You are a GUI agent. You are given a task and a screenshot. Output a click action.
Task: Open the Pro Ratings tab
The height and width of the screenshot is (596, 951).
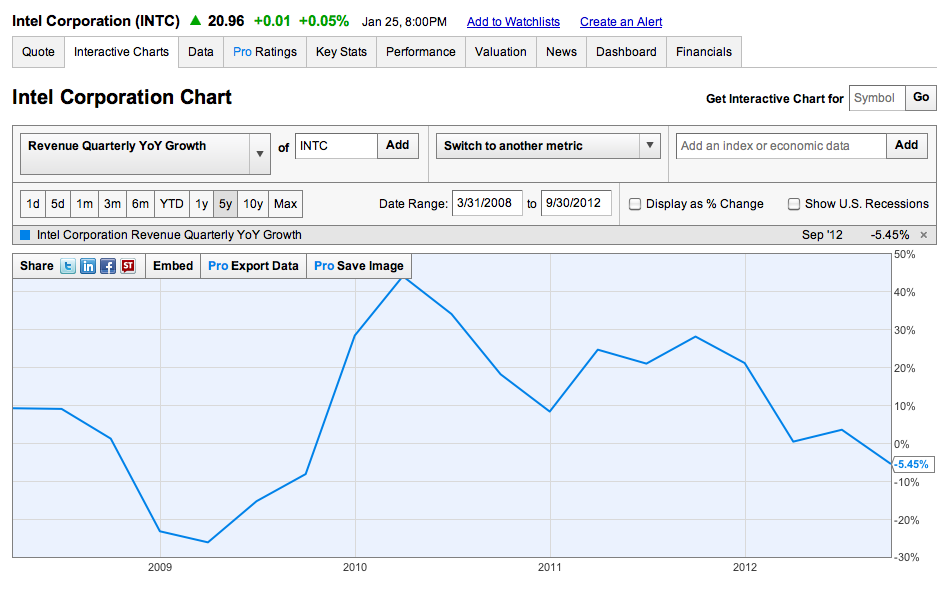[265, 52]
